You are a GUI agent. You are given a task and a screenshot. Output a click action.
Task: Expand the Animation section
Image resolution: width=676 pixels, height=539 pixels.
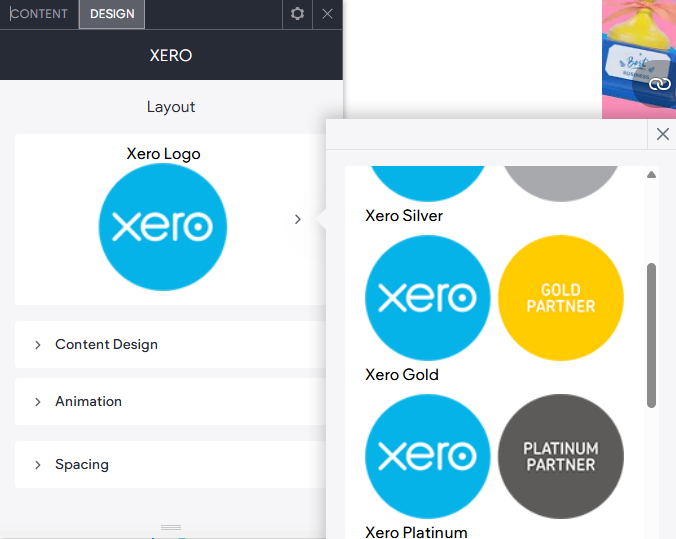point(171,401)
